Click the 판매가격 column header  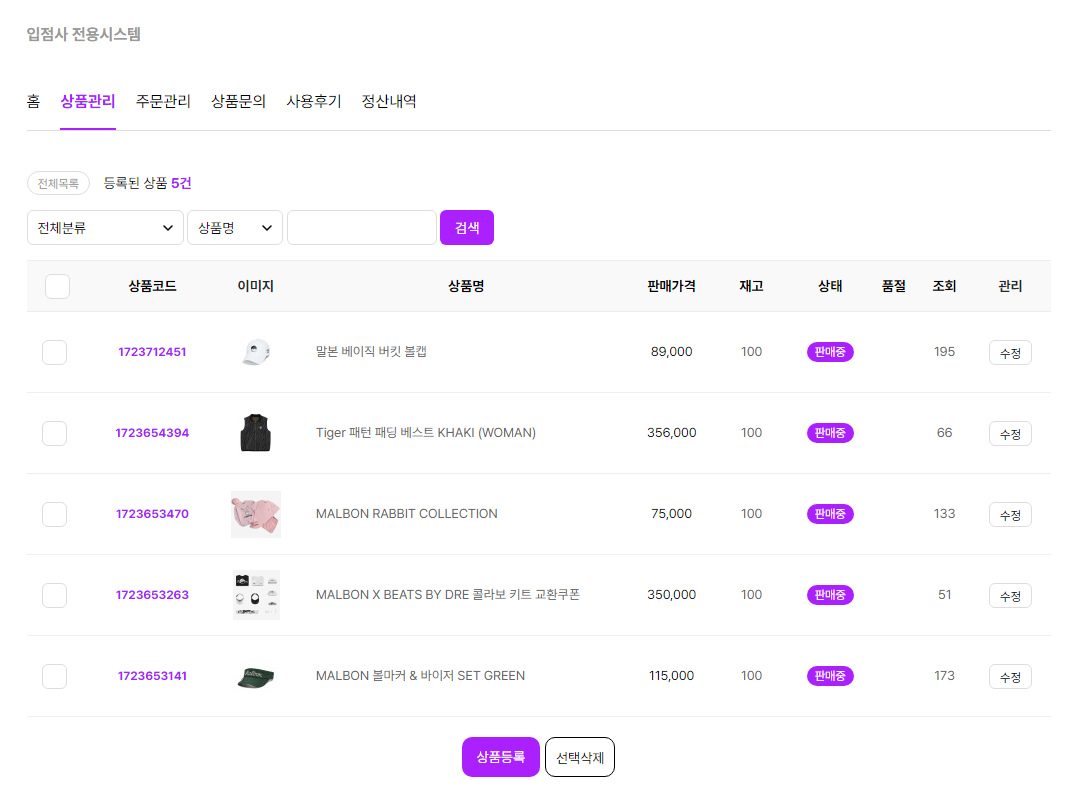pos(672,286)
